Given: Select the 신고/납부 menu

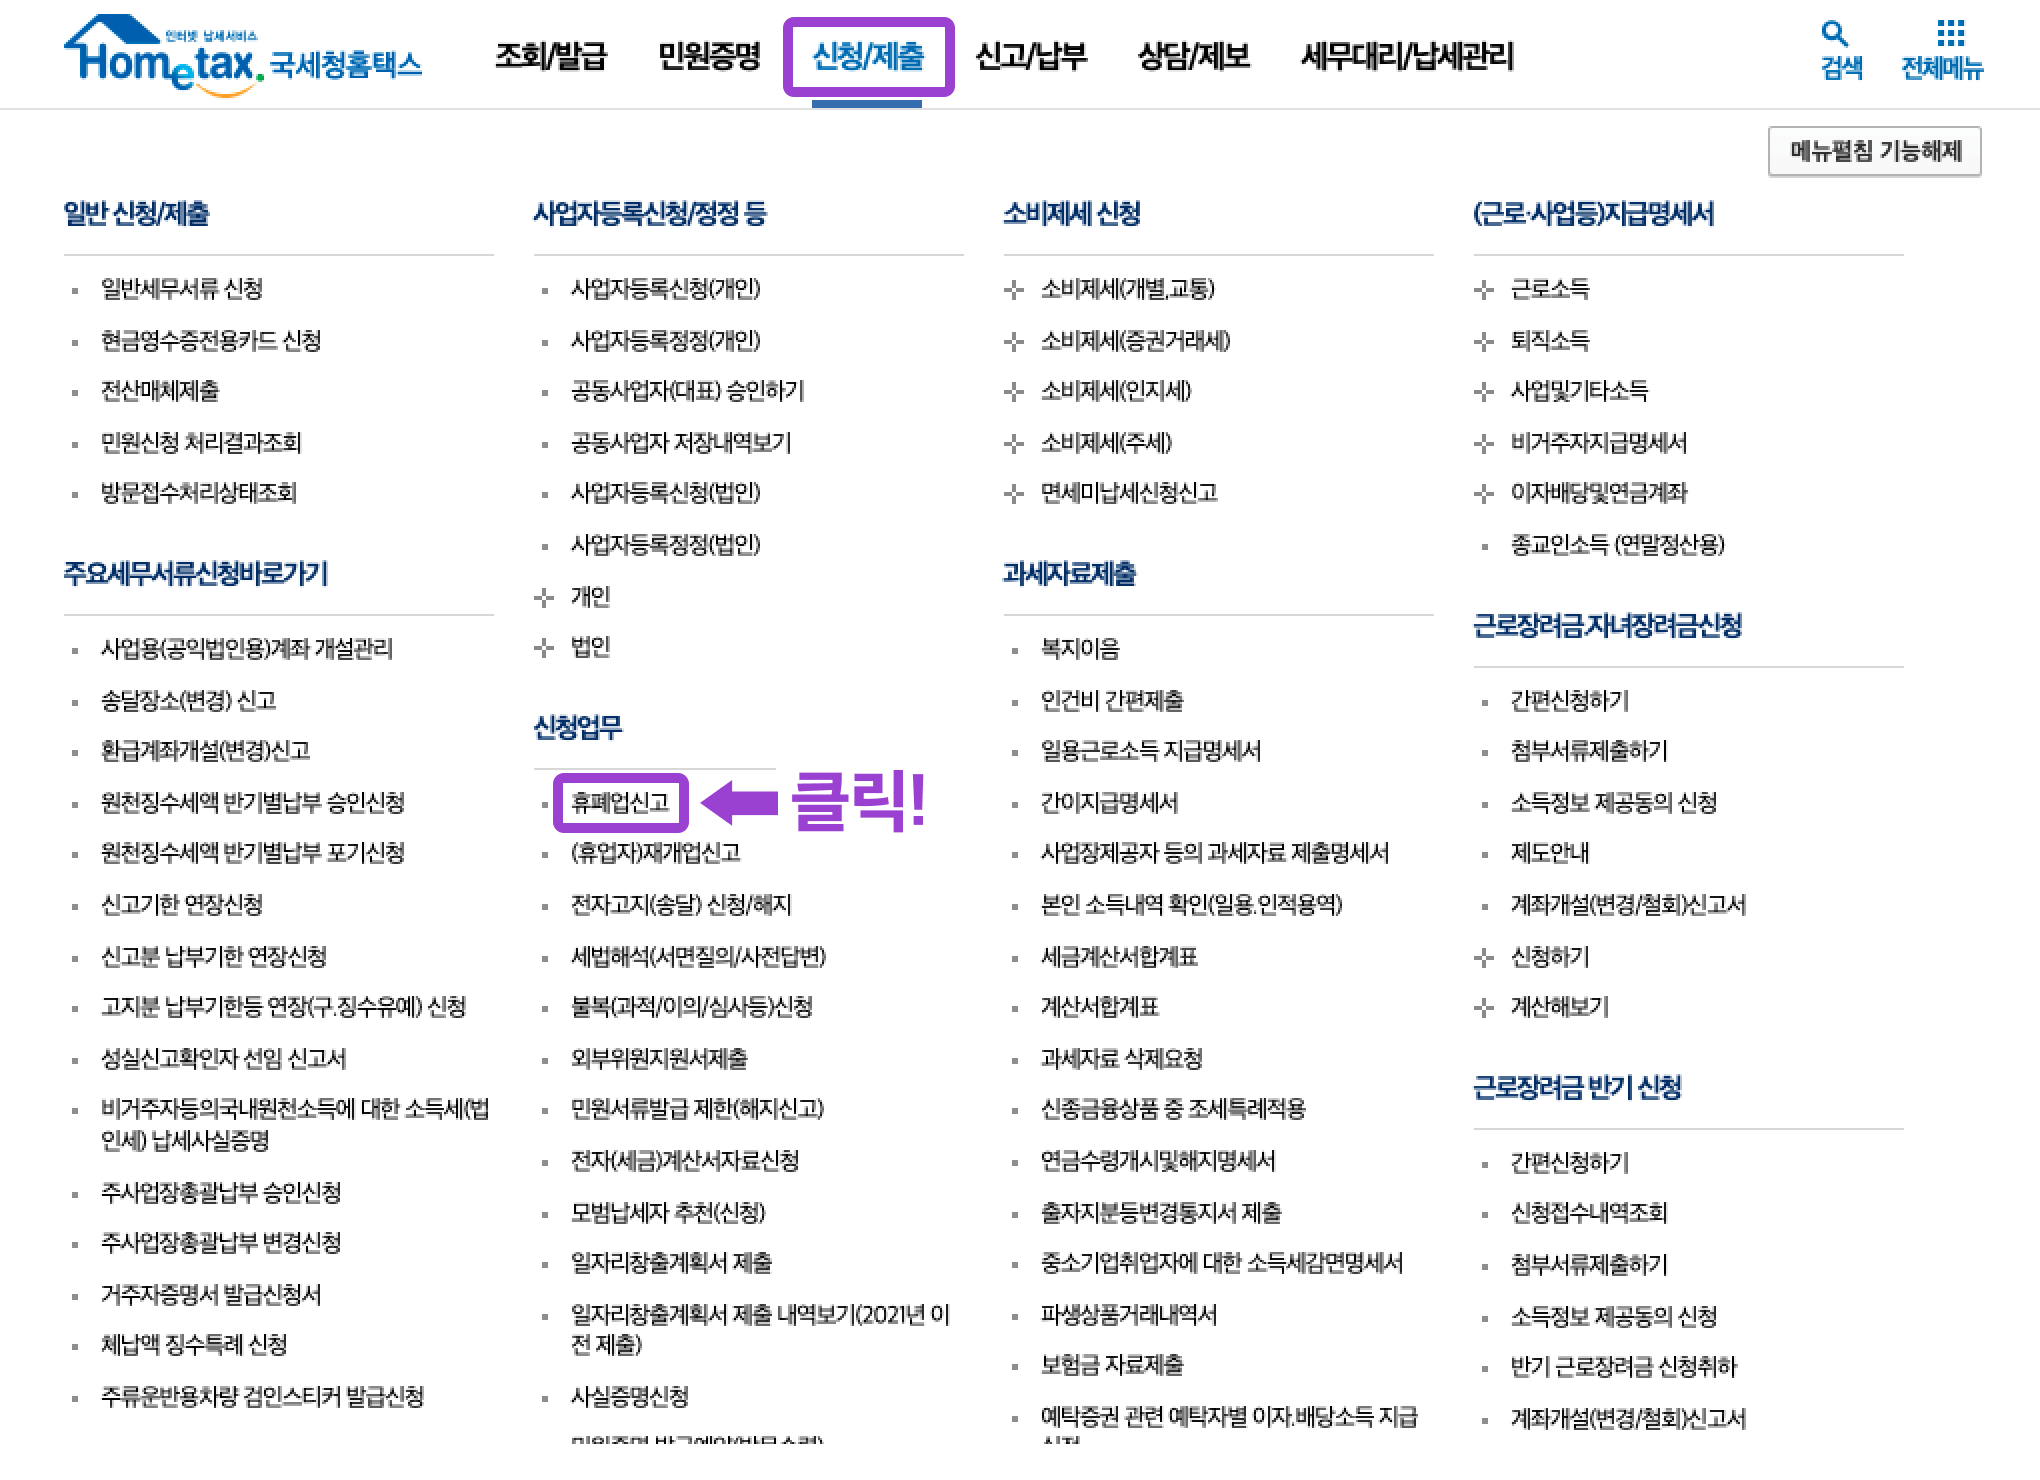Looking at the screenshot, I should [x=1030, y=56].
